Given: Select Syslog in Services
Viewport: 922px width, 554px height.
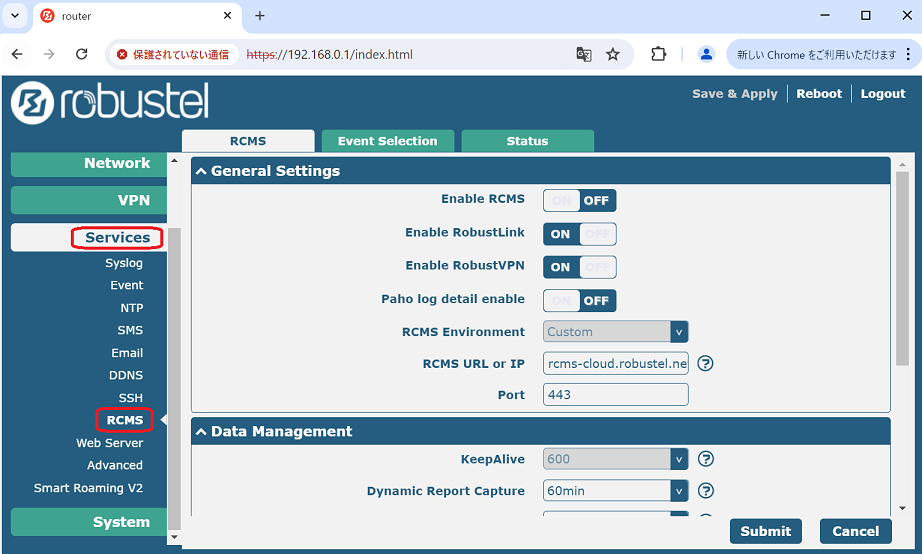Looking at the screenshot, I should [x=124, y=263].
